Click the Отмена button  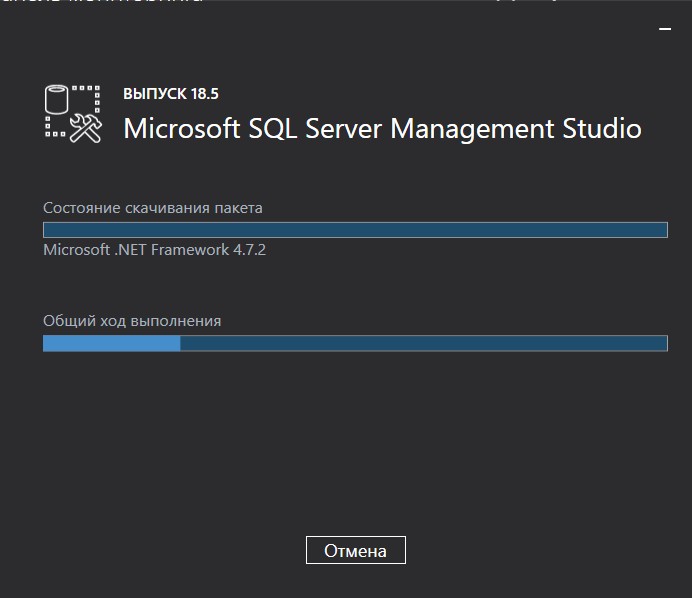tap(356, 550)
